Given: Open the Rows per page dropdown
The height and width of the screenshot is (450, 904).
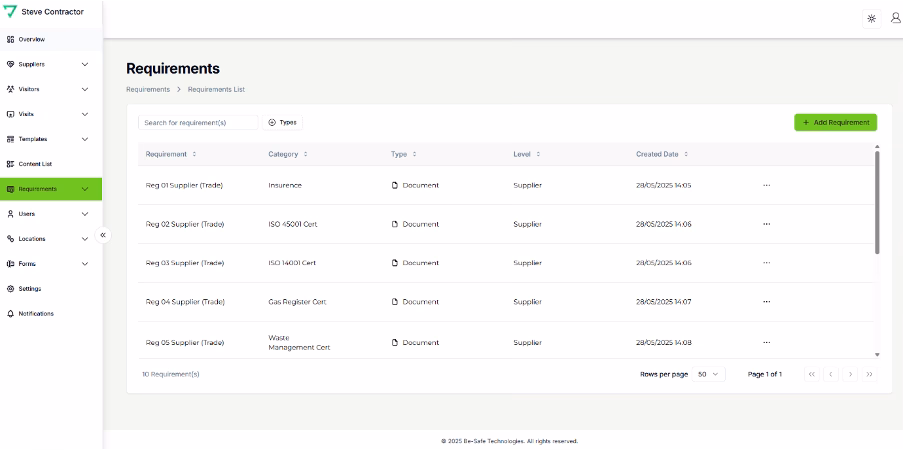Looking at the screenshot, I should coord(709,374).
